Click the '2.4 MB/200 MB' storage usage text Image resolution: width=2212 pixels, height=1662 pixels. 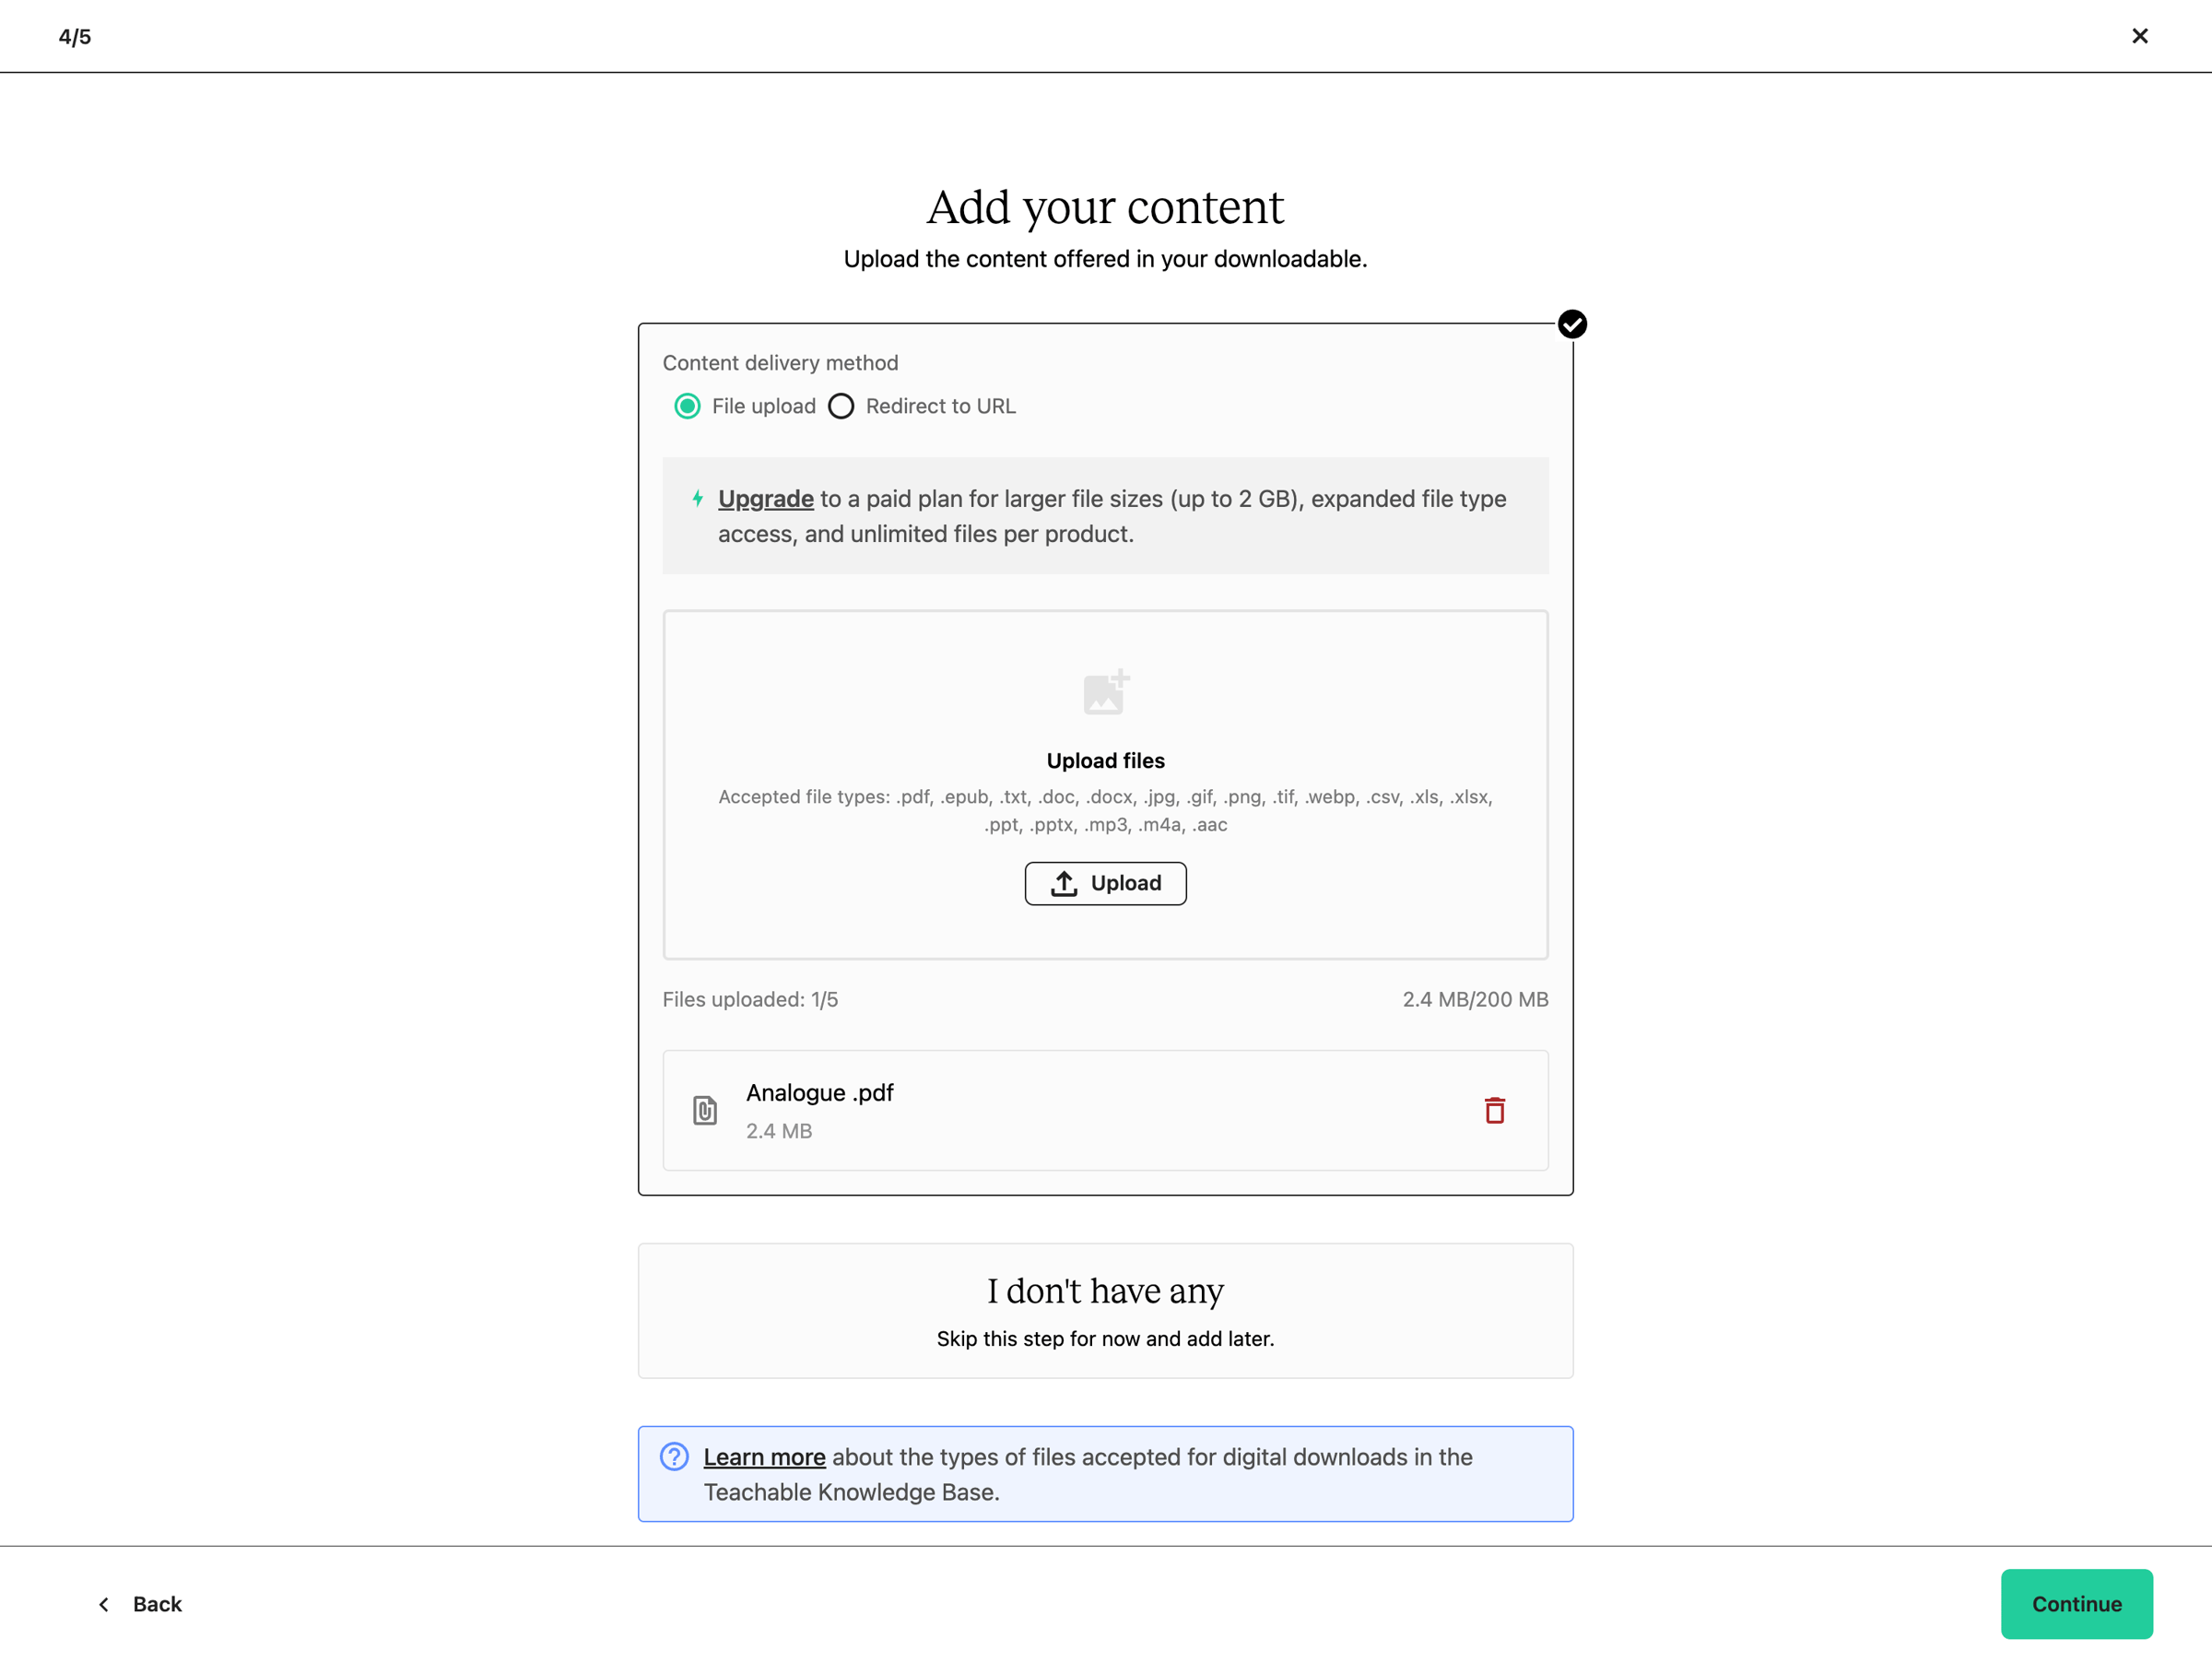(x=1475, y=999)
